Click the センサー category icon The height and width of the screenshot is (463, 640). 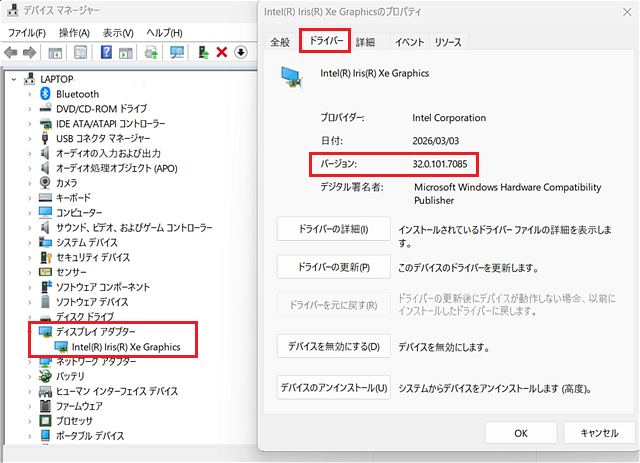pos(45,272)
